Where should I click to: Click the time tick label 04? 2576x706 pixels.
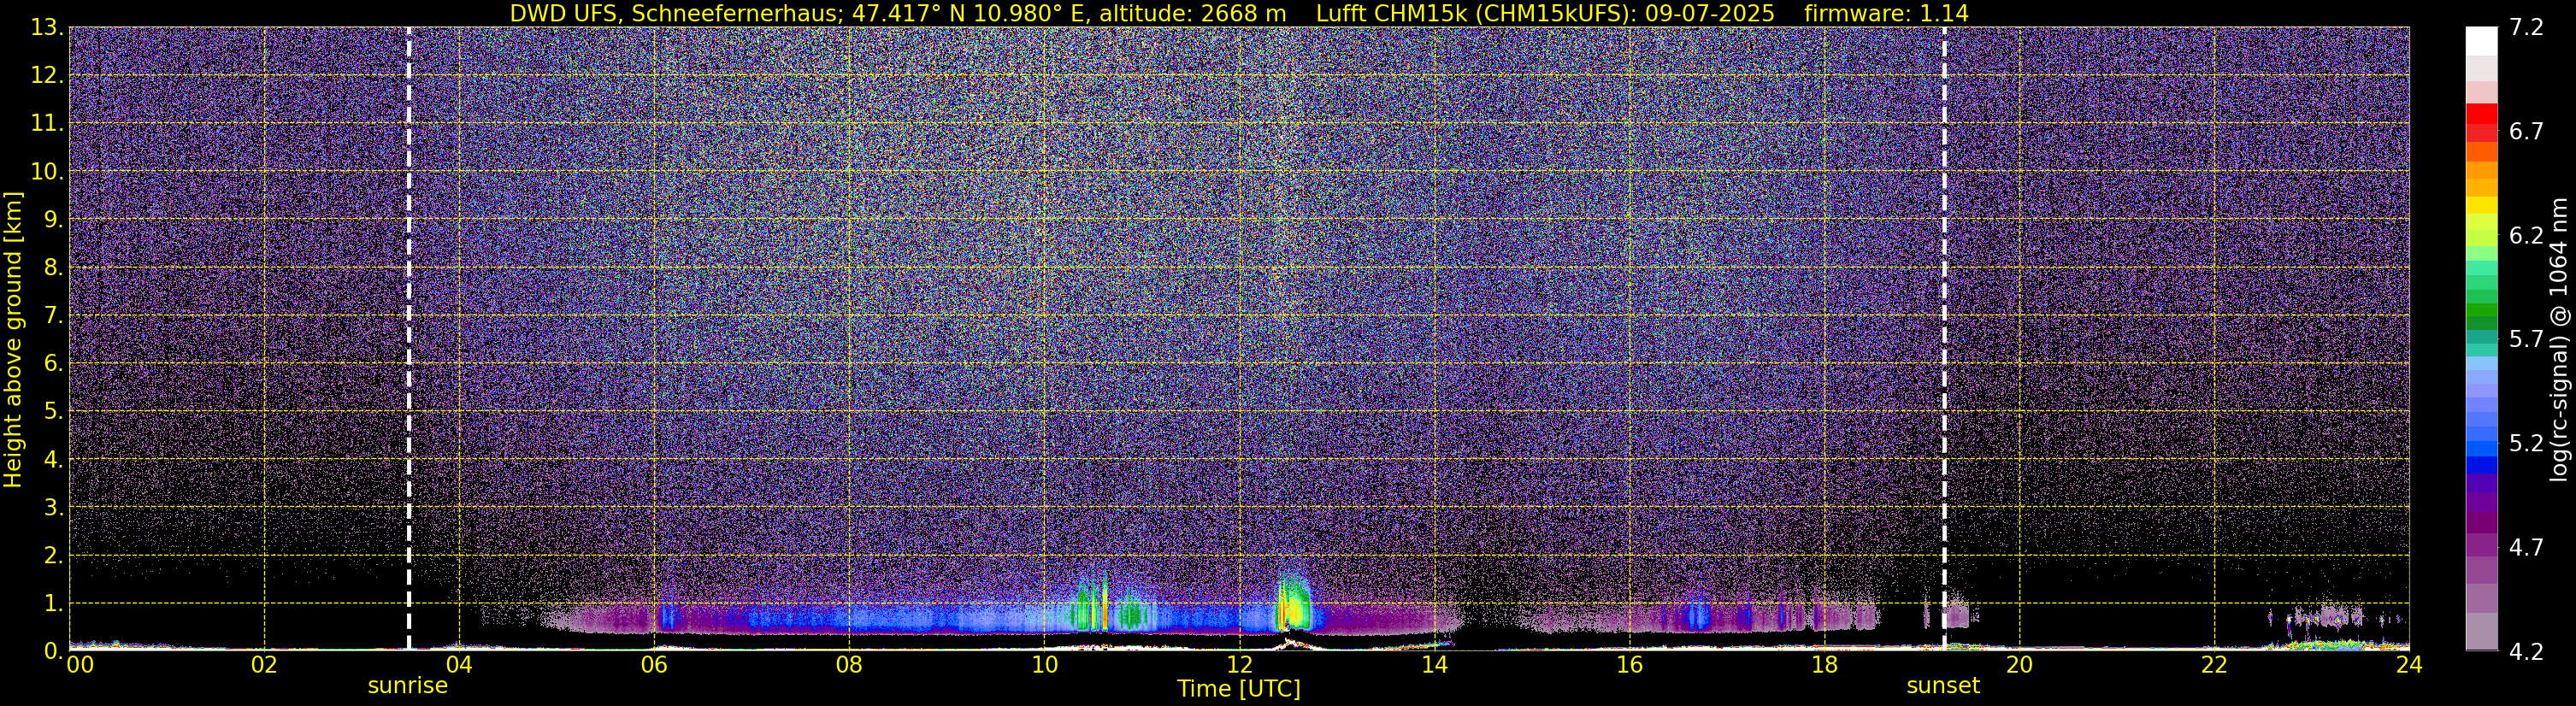pos(459,665)
